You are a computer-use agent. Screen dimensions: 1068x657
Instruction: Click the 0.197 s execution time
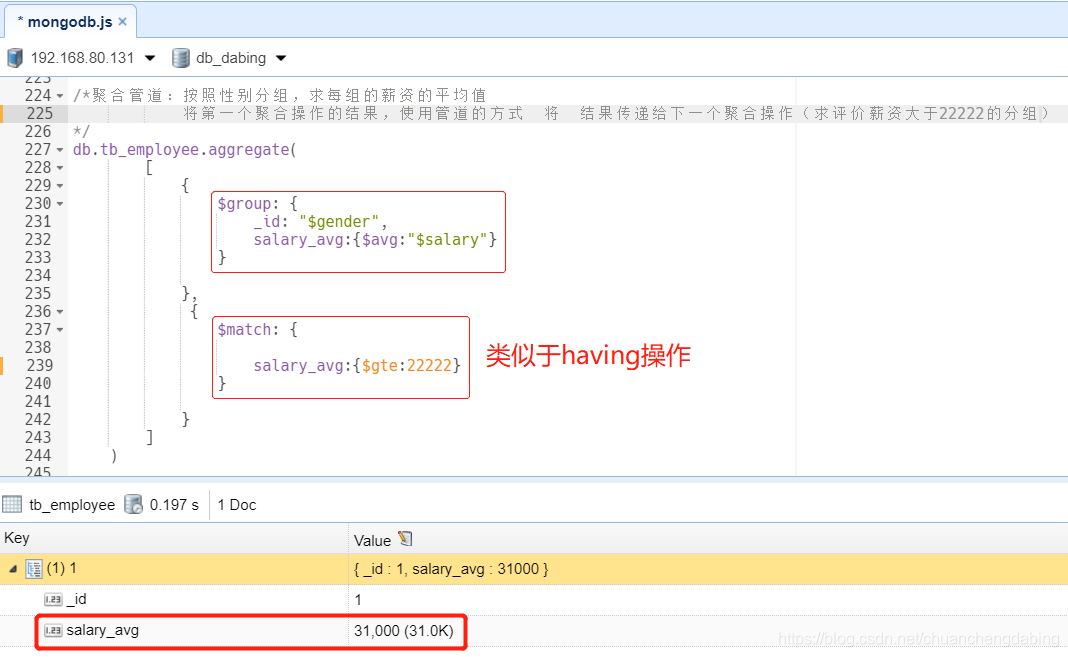[174, 505]
